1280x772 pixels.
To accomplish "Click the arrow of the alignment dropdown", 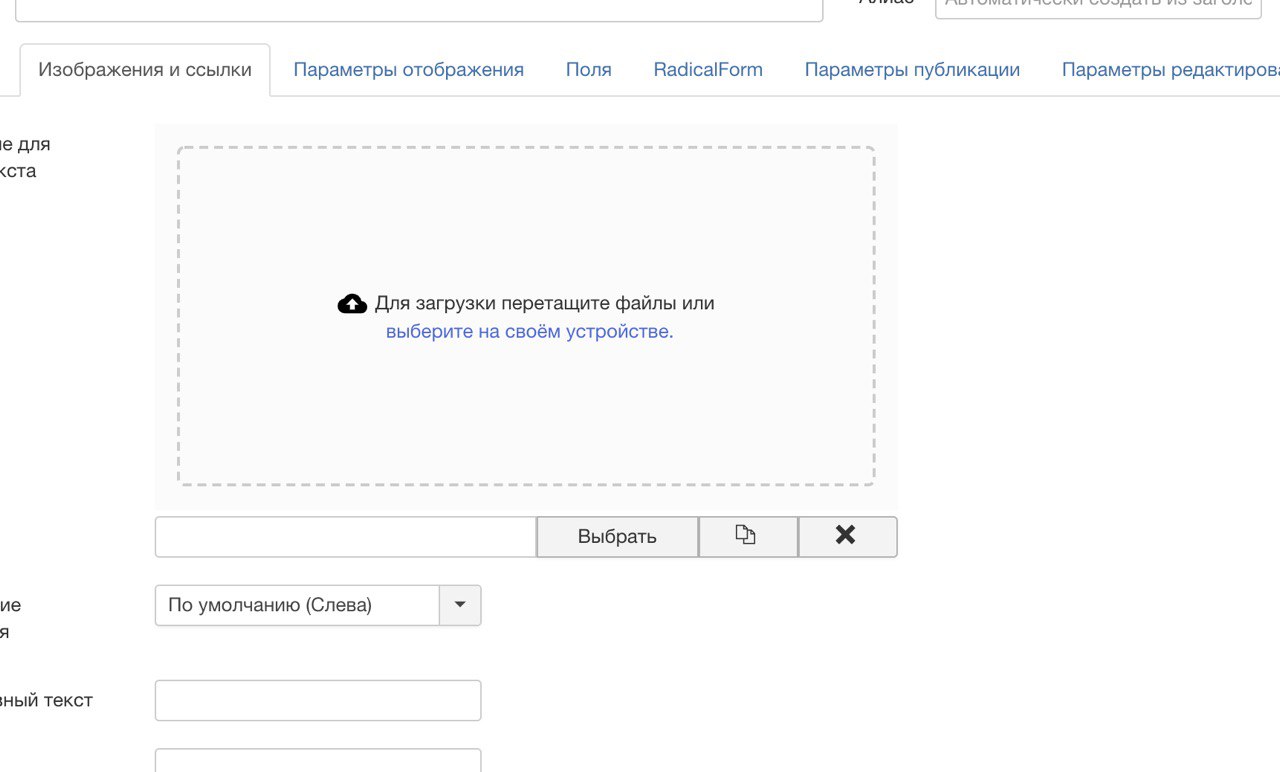I will click(x=460, y=605).
